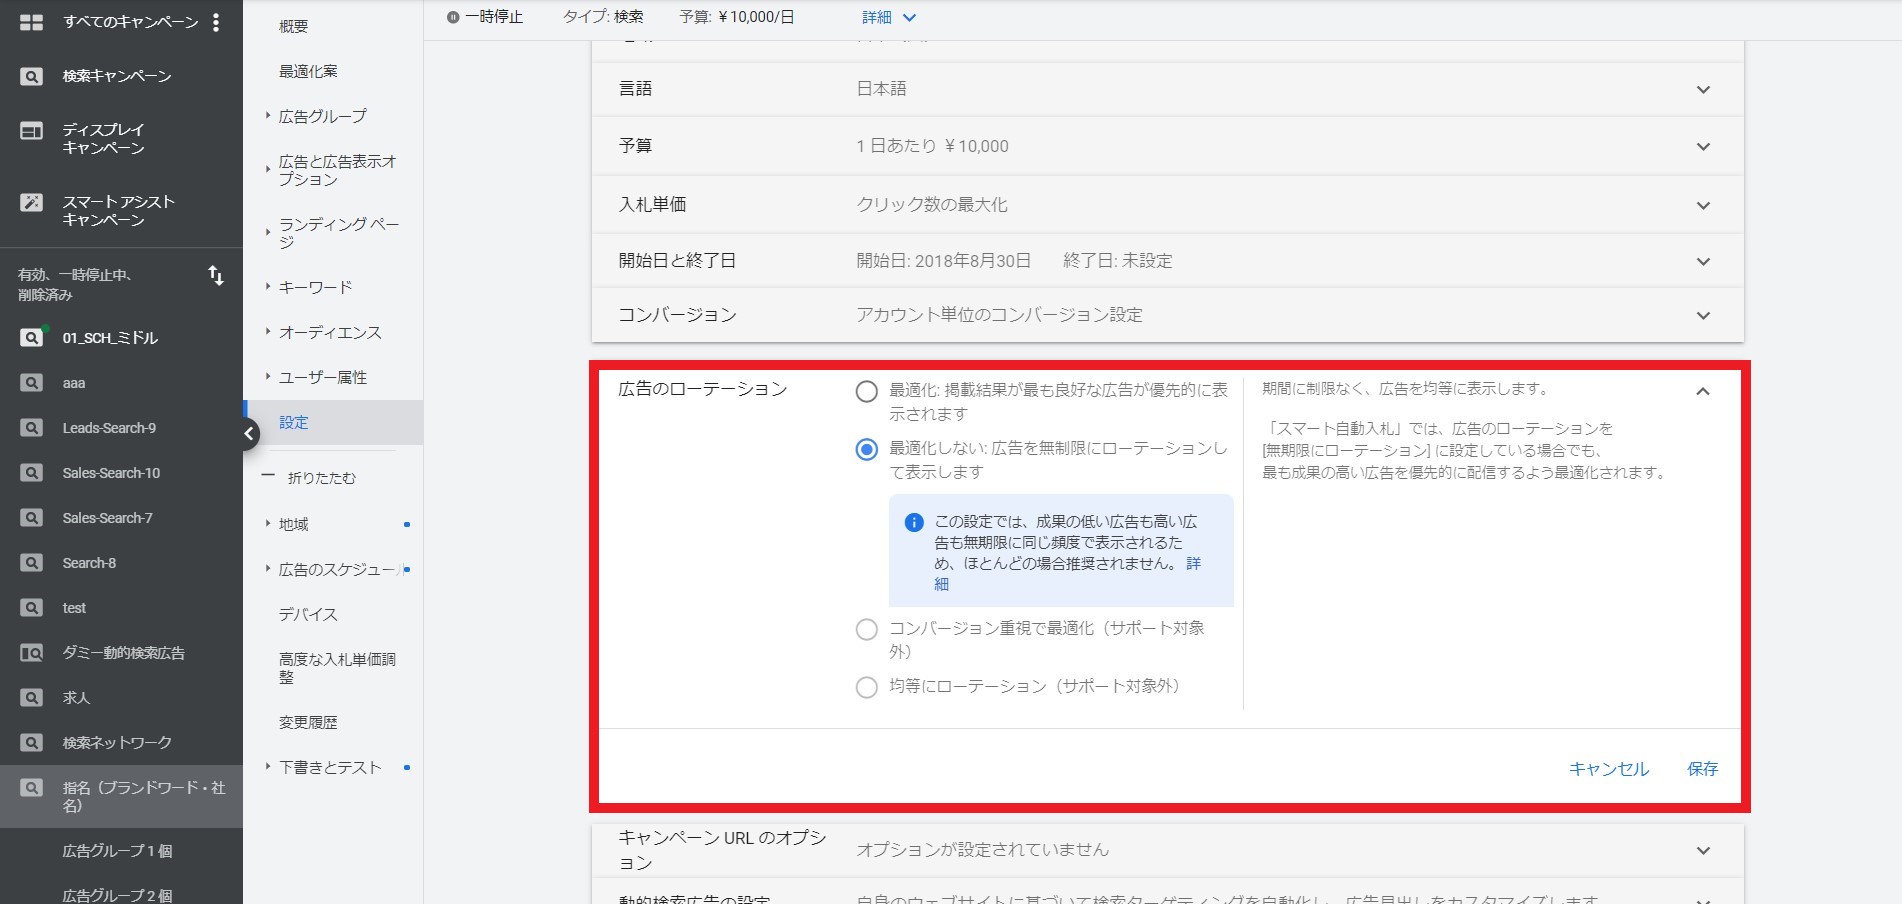Viewport: 1902px width, 904px height.
Task: Click the 求人 campaign icon
Action: pos(31,698)
